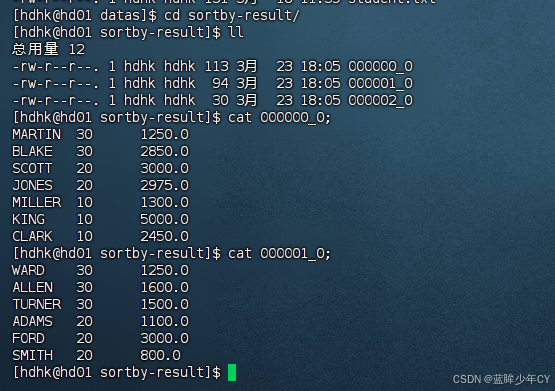
Task: Click the salary value 2850.0
Action: click(x=165, y=151)
